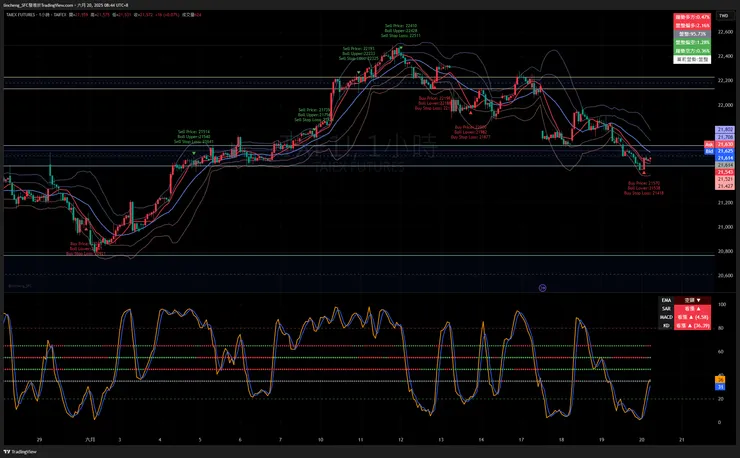Click the 21,543 red price label
740x458 pixels.
[725, 172]
